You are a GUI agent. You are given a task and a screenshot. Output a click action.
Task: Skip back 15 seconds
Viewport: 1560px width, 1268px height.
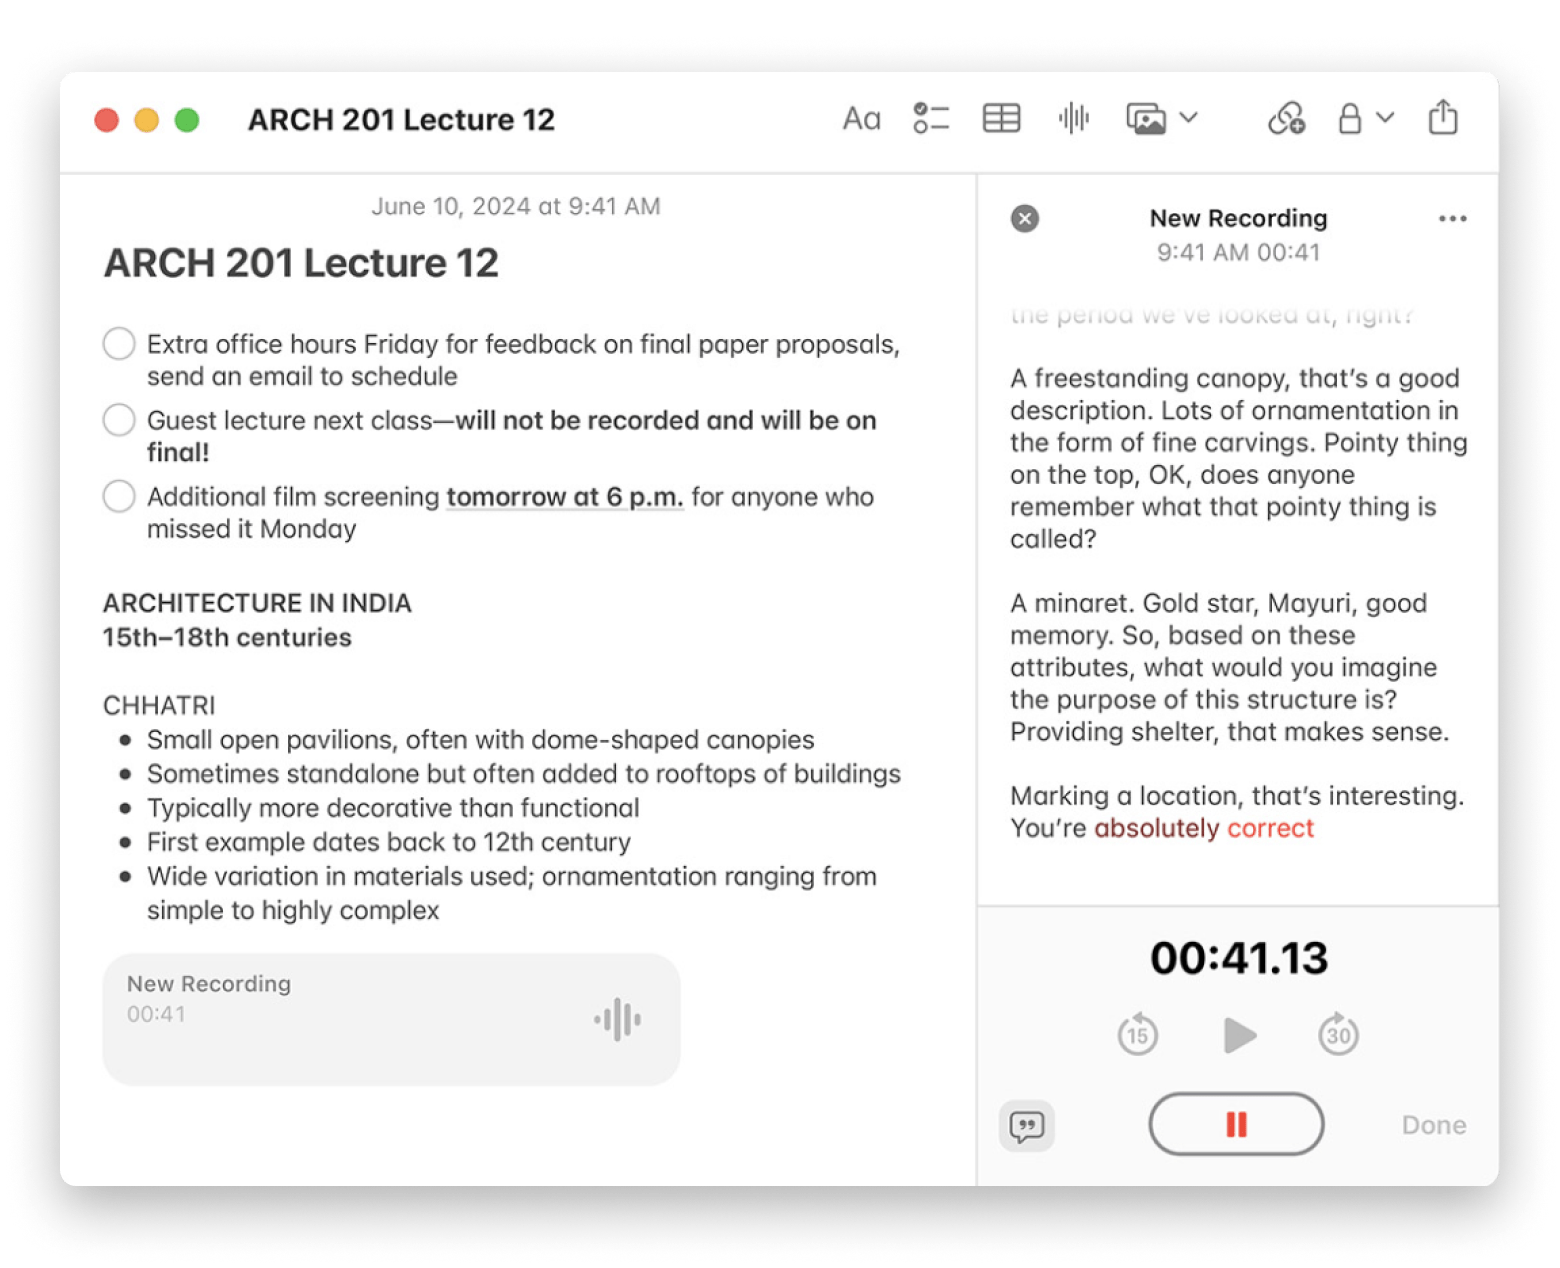coord(1138,1034)
